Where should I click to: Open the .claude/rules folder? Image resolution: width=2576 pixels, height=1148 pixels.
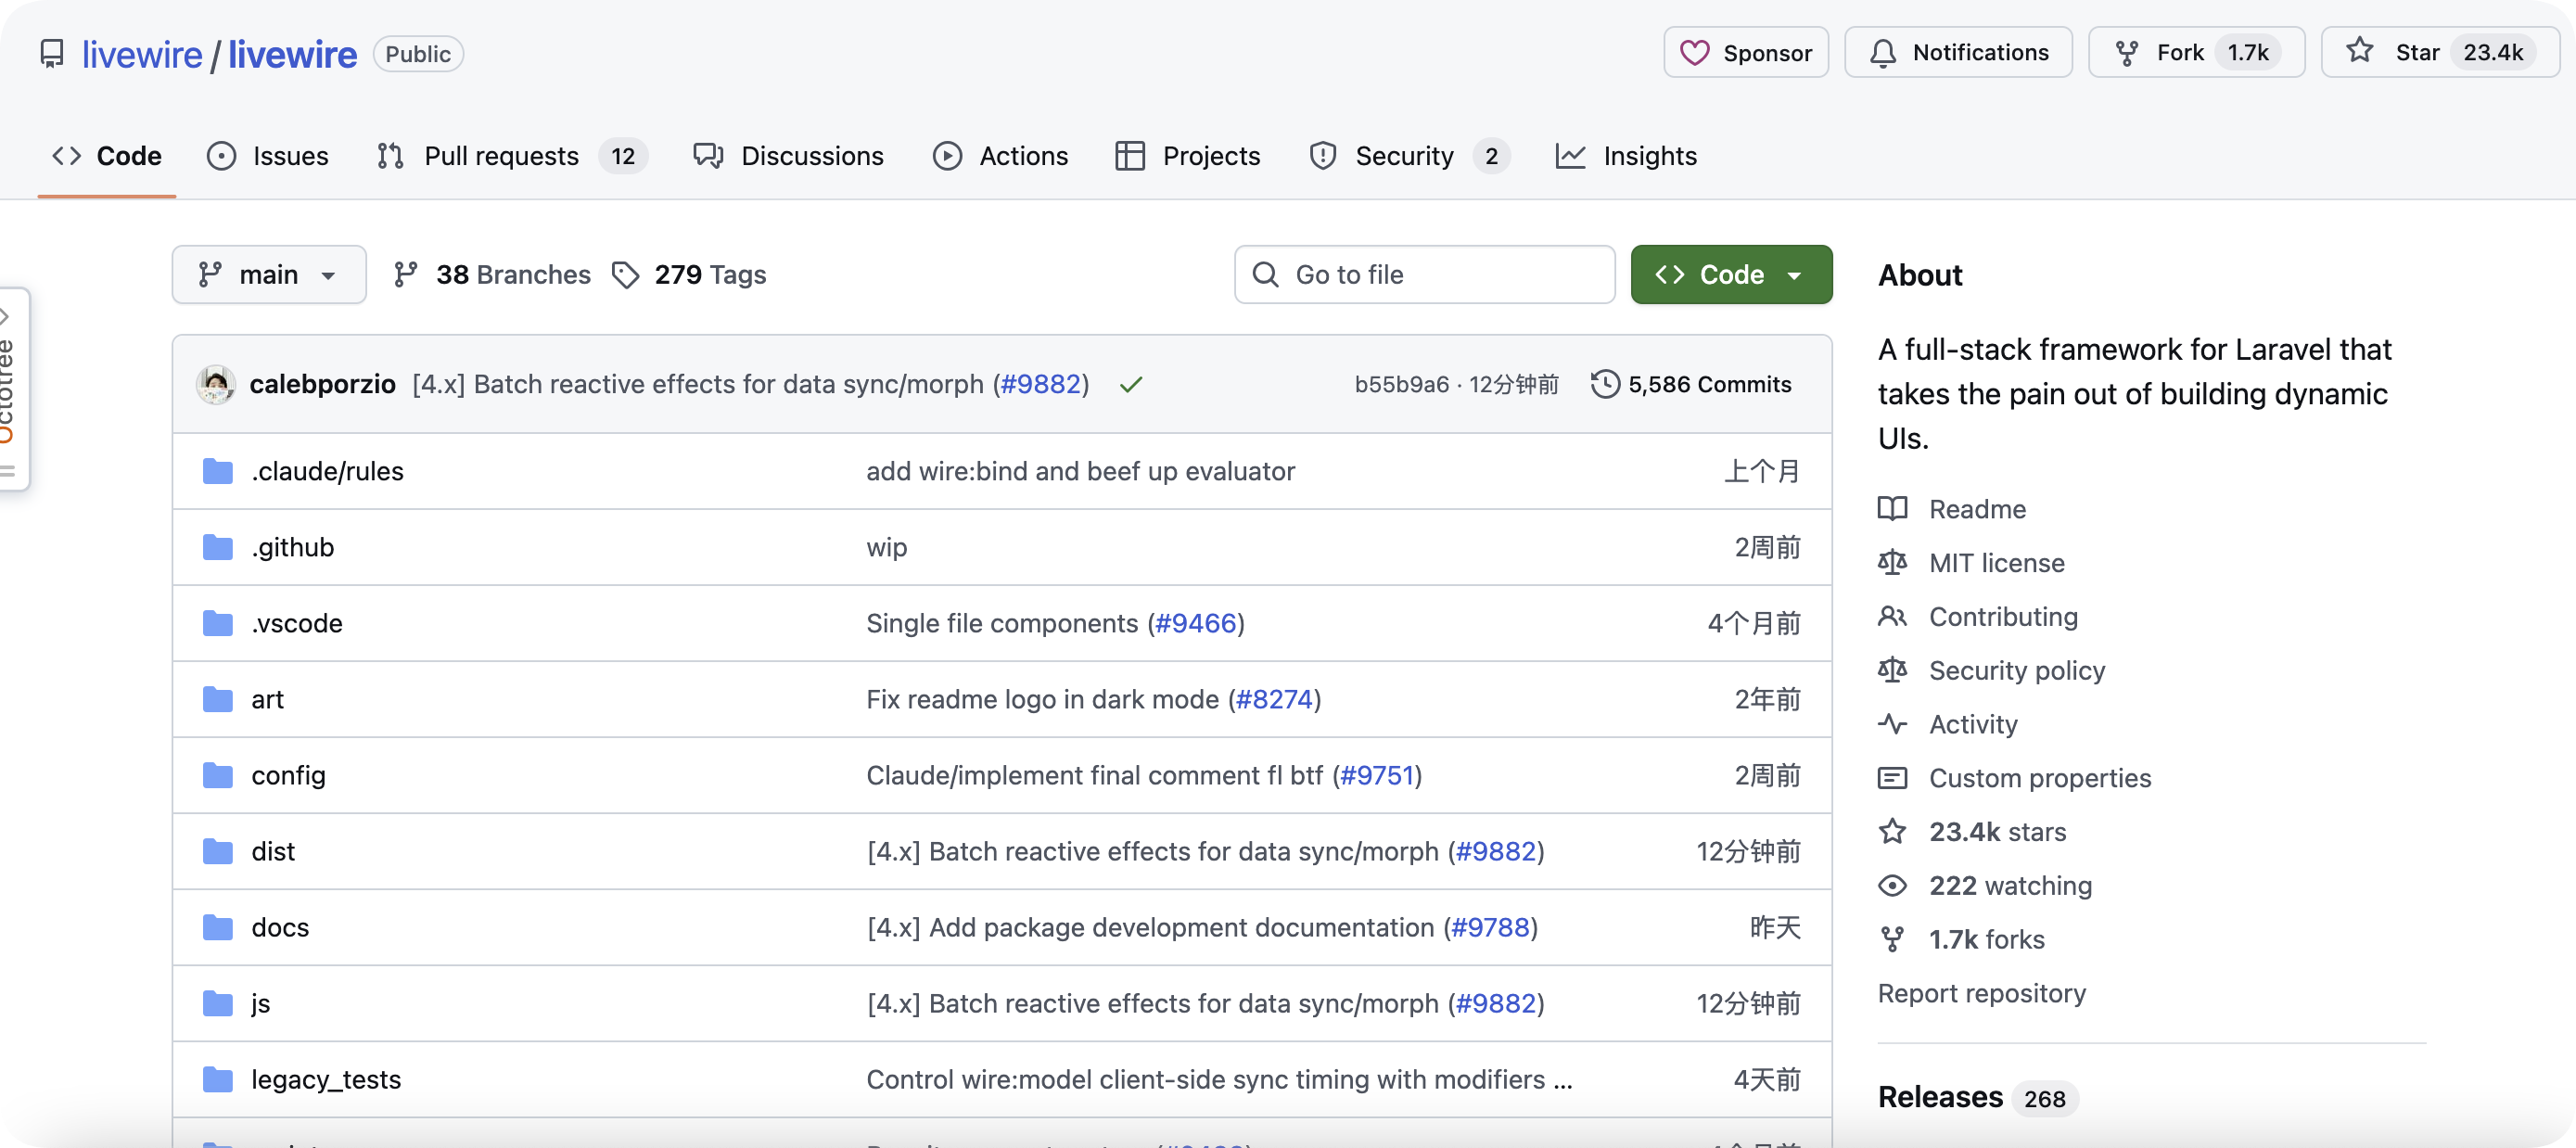point(327,471)
